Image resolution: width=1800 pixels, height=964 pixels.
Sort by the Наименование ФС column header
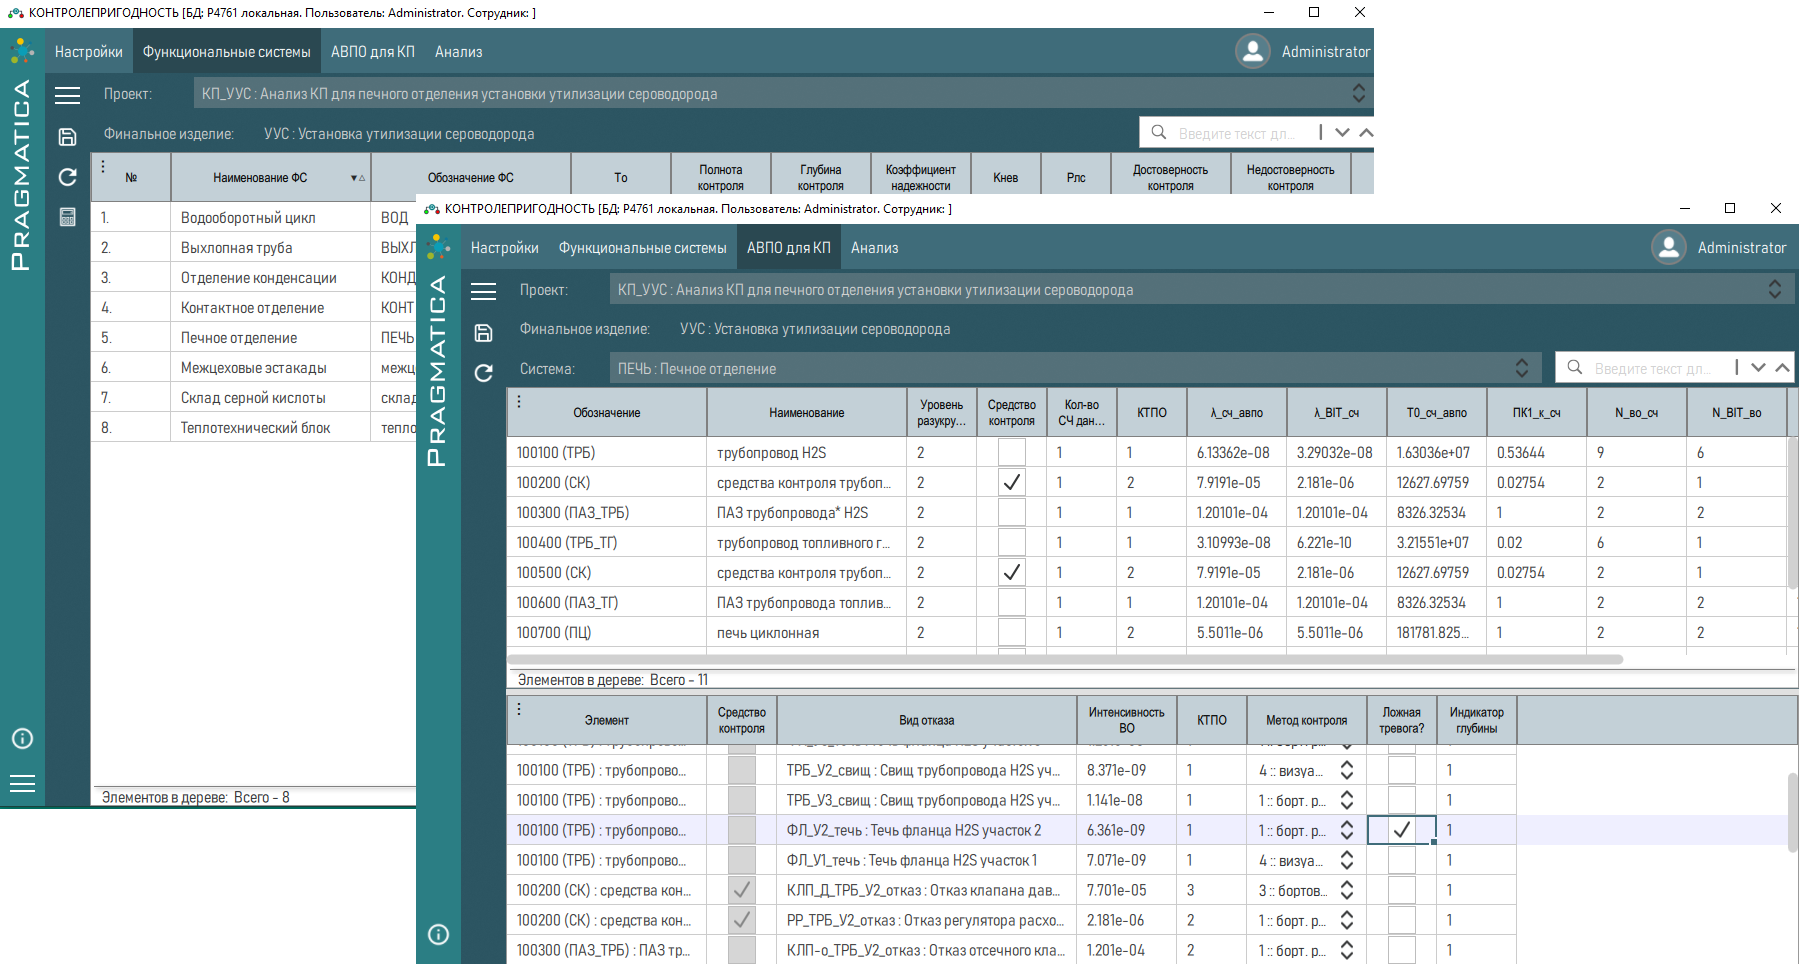point(260,178)
